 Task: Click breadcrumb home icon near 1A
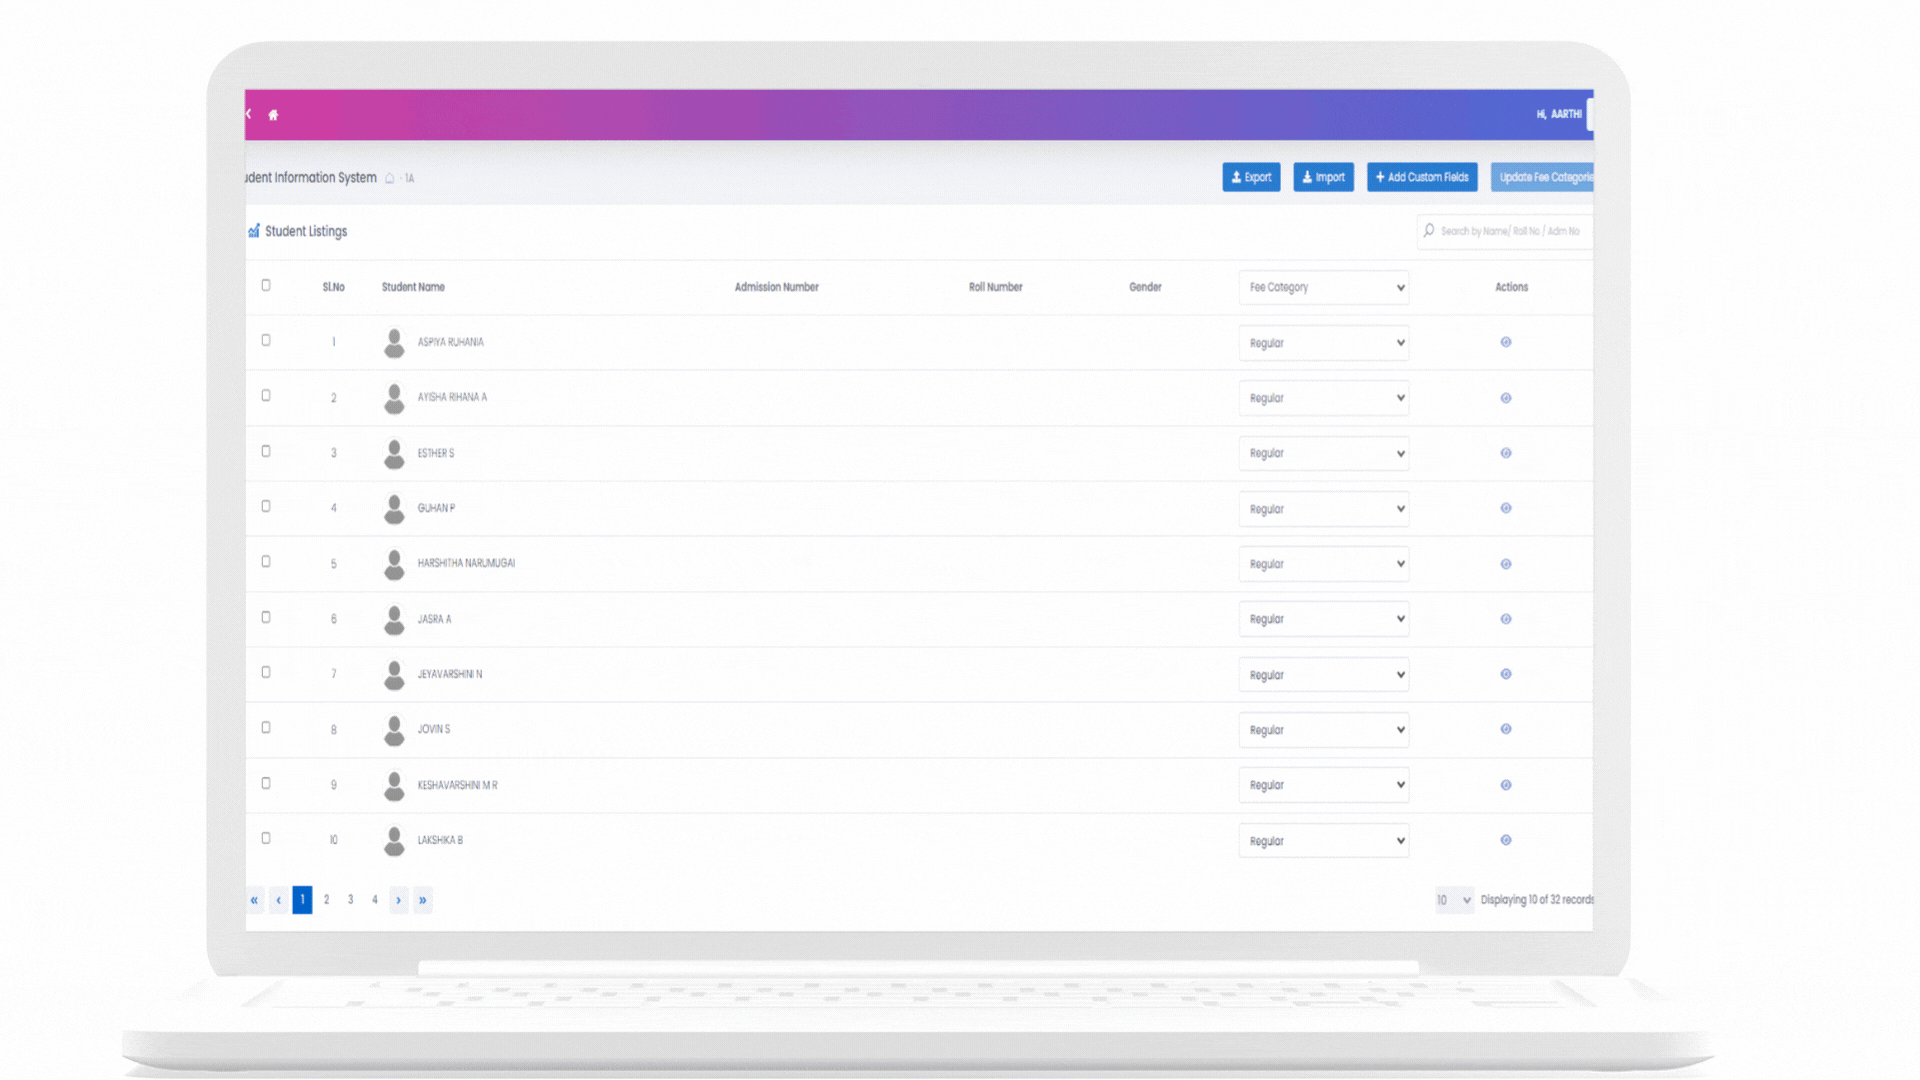[390, 178]
